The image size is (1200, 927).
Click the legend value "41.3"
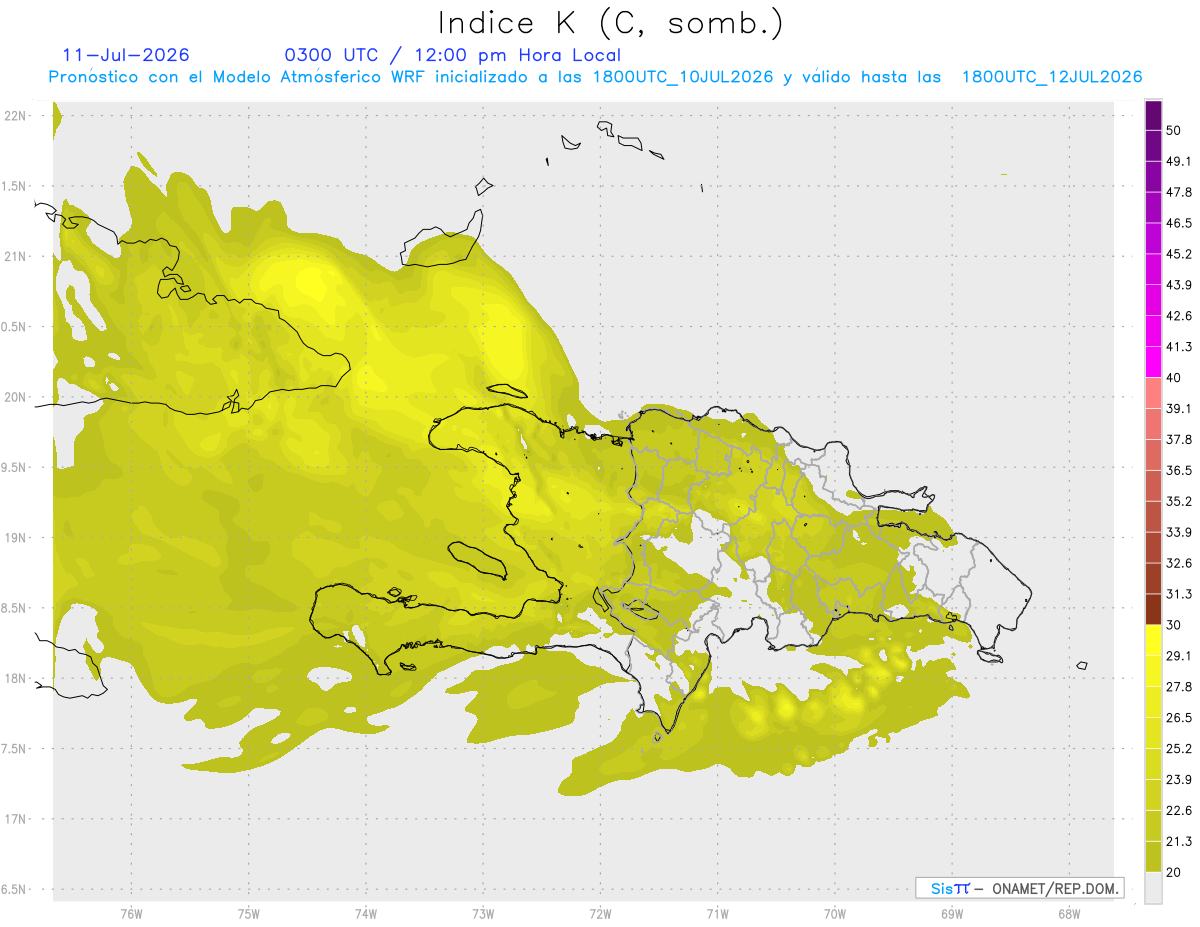tap(1179, 347)
